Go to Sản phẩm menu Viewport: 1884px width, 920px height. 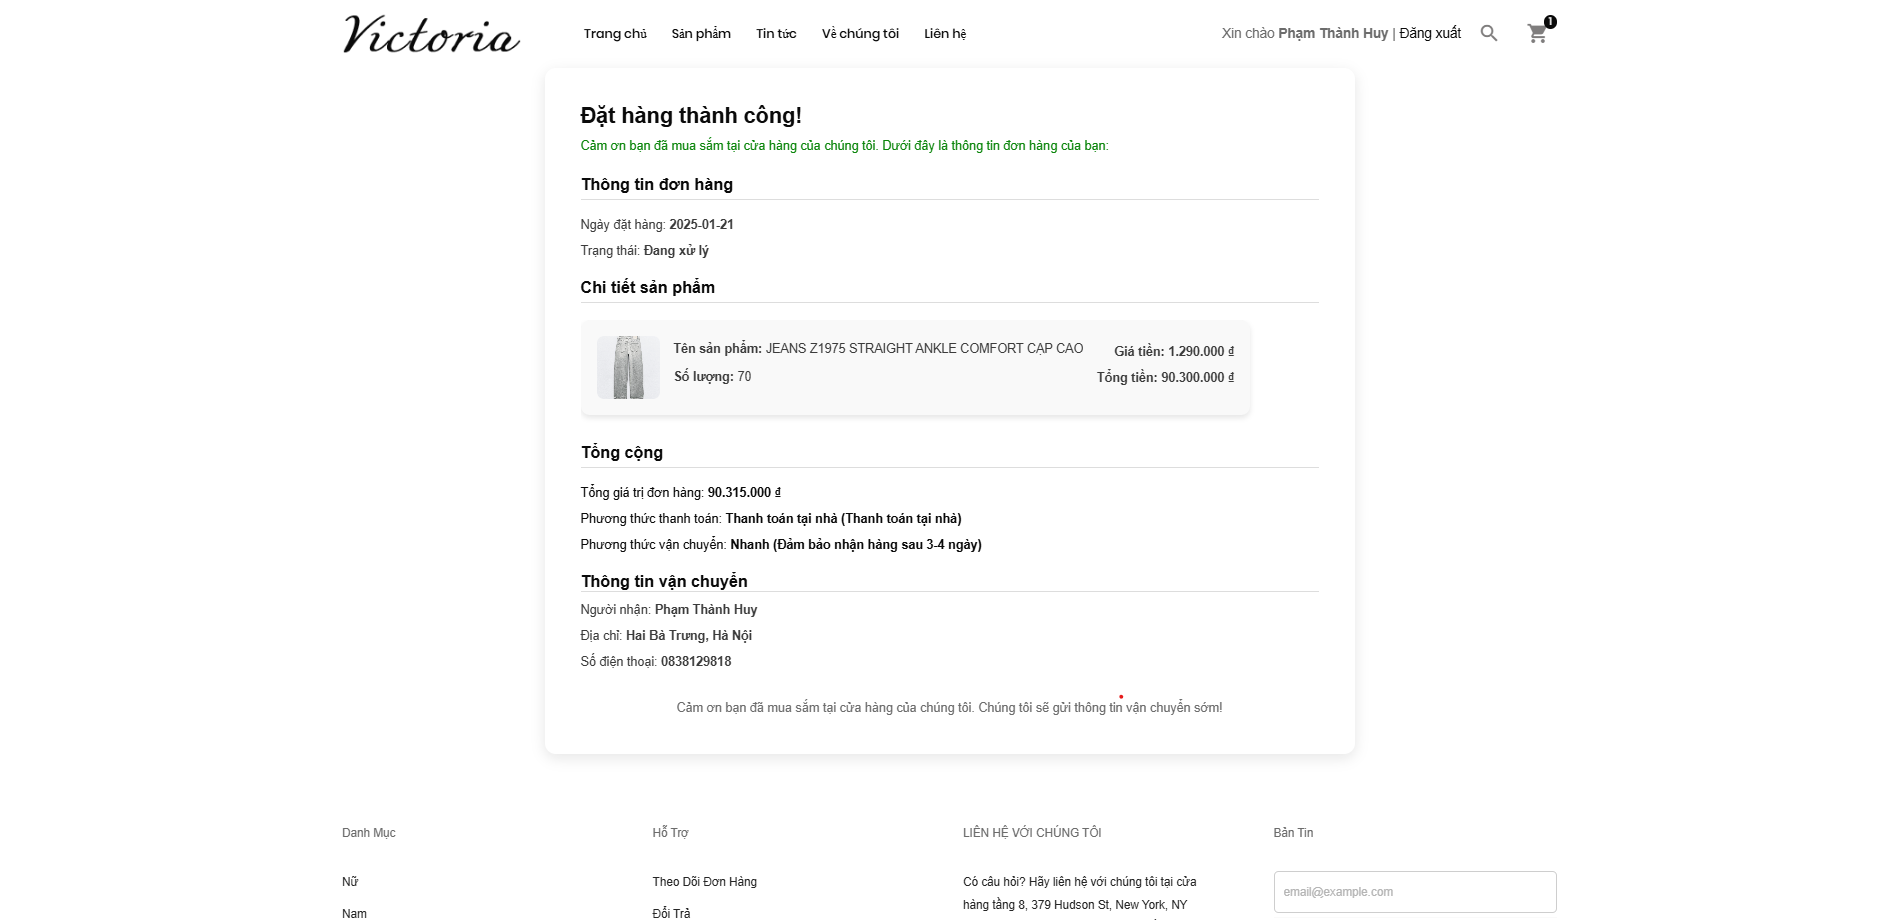(701, 34)
